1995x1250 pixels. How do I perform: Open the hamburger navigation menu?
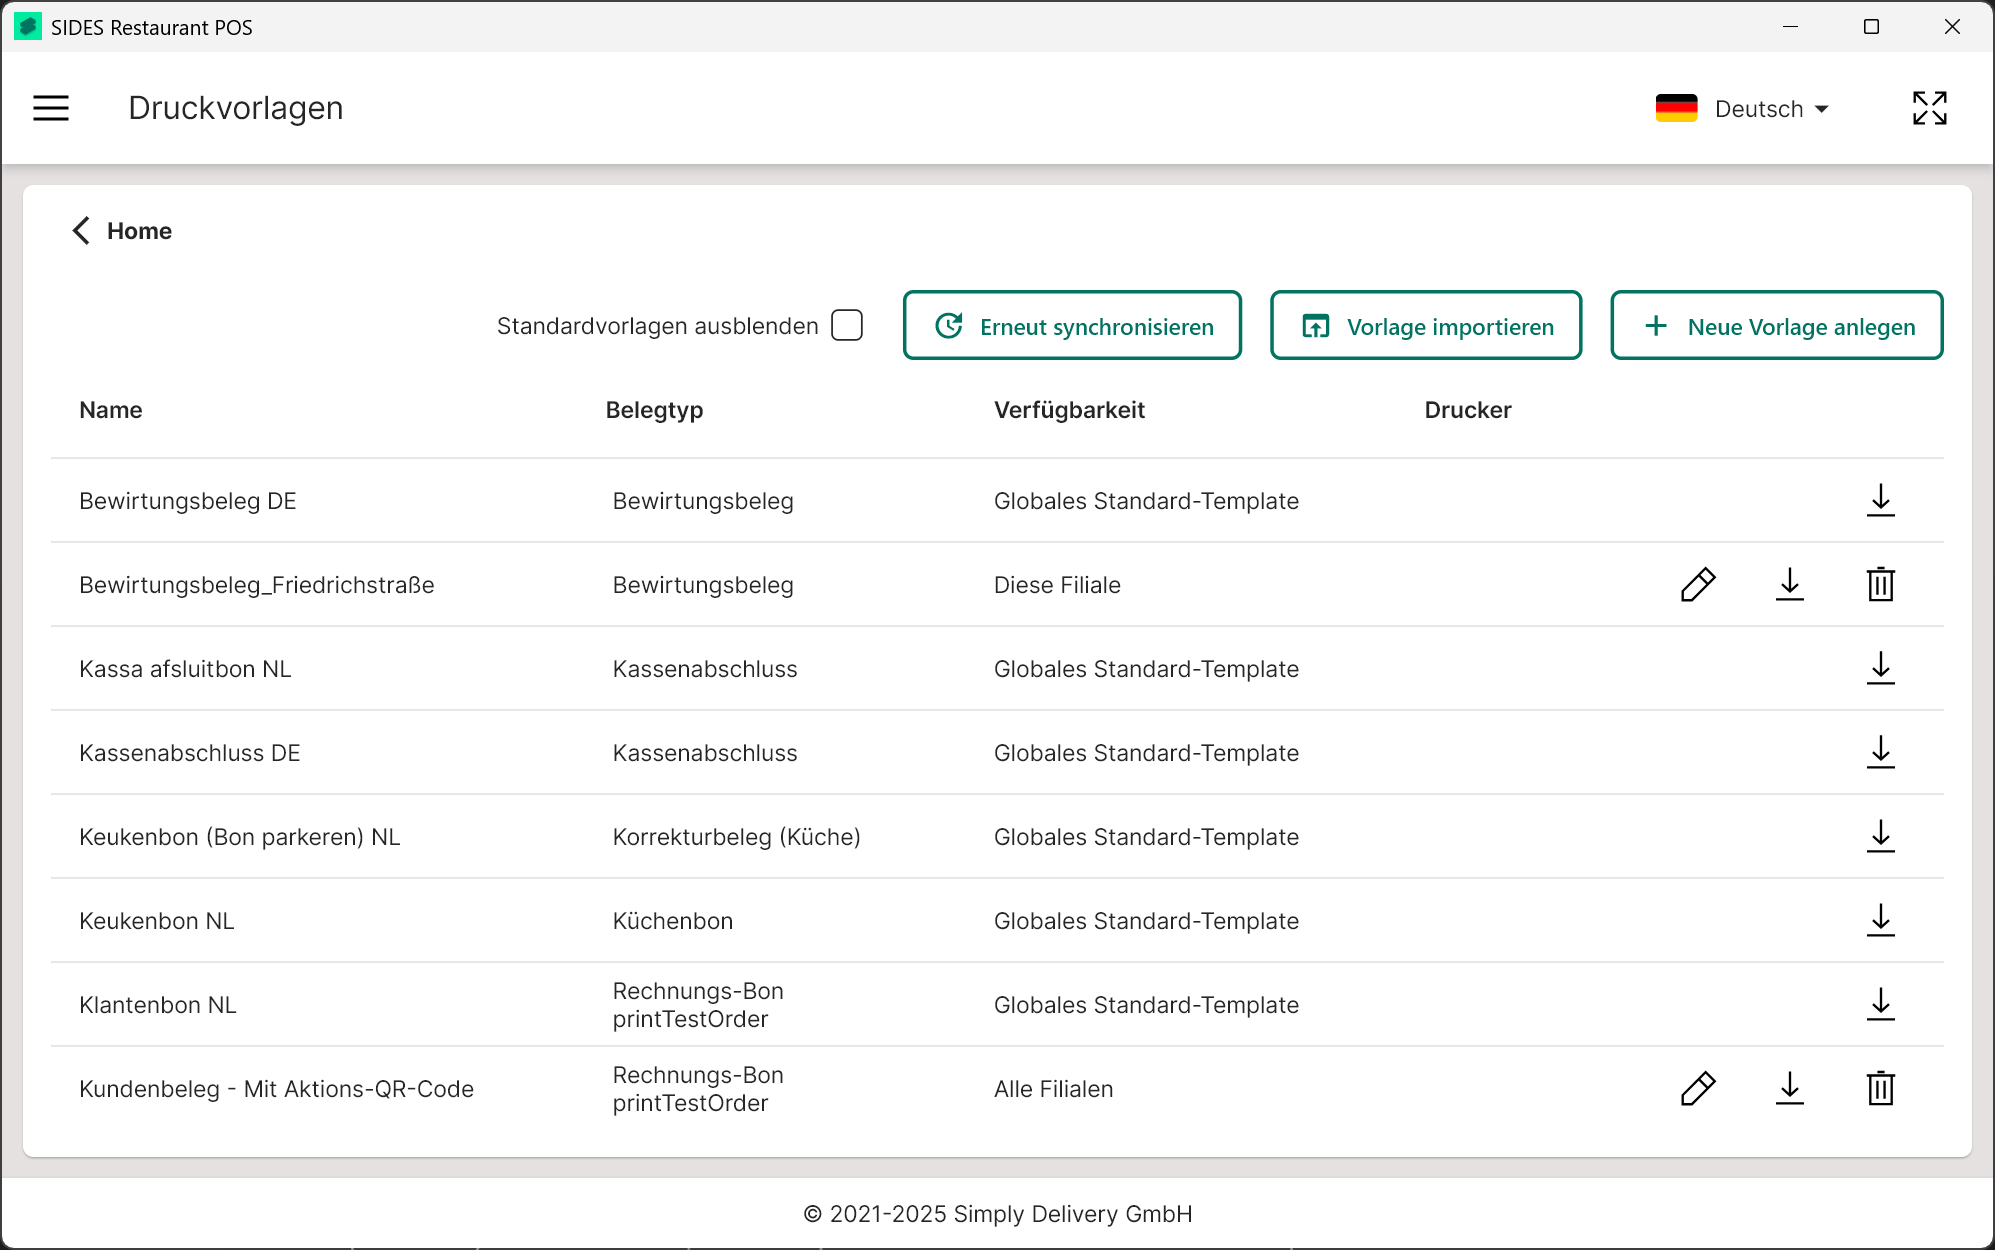[51, 108]
